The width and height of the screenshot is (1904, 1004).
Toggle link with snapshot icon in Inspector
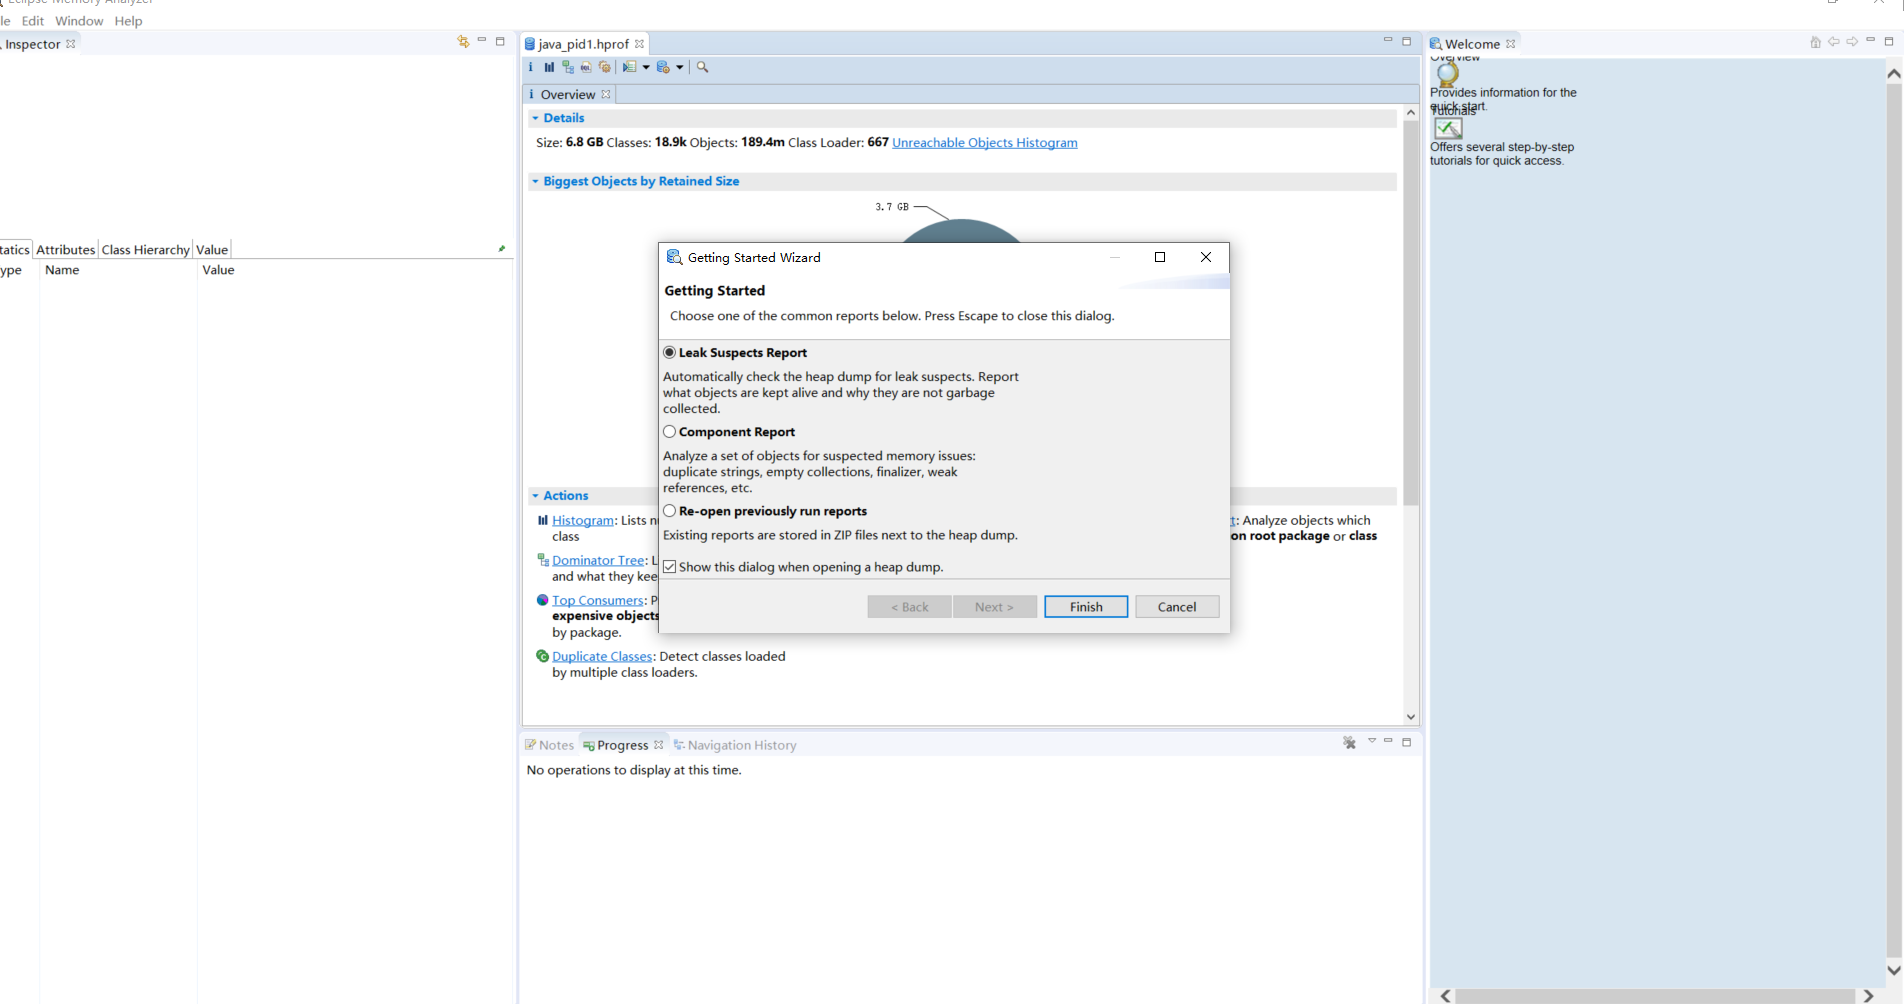click(463, 41)
